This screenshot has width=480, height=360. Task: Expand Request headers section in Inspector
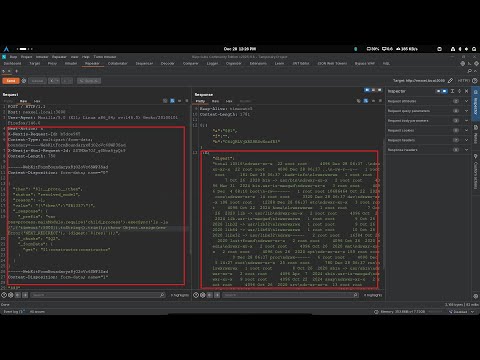[428, 140]
